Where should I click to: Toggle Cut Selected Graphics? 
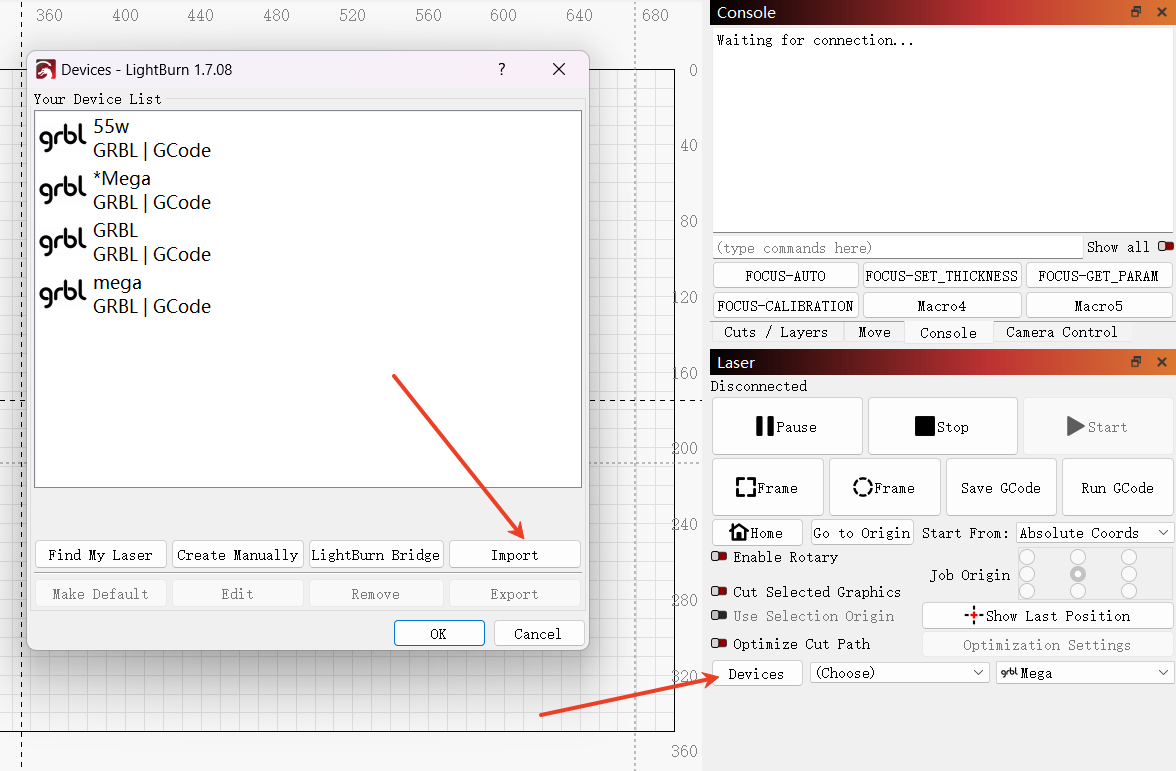click(718, 591)
